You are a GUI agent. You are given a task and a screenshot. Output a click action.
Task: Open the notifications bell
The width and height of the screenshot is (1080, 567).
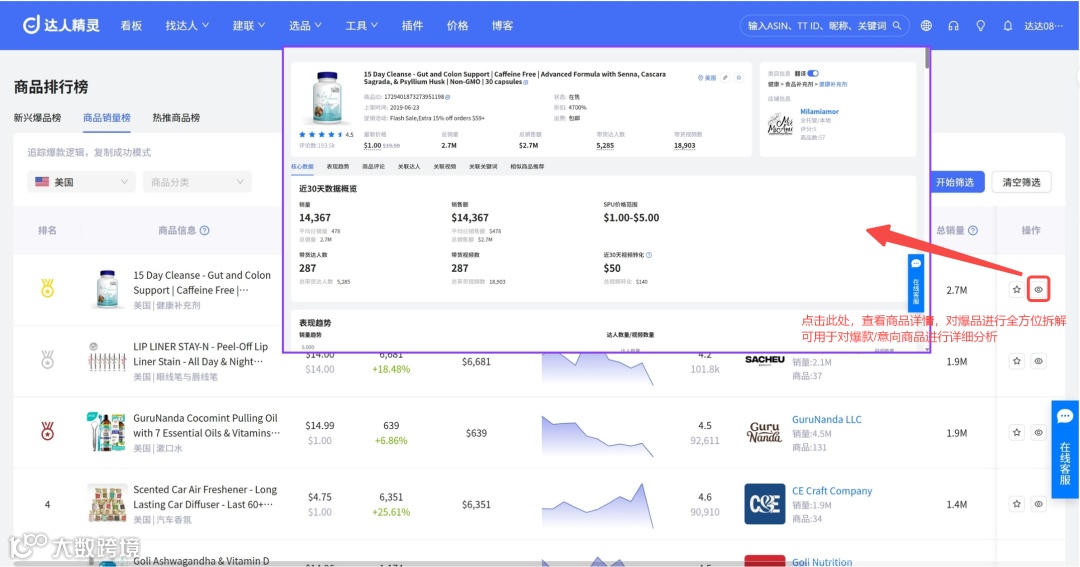click(x=1008, y=25)
